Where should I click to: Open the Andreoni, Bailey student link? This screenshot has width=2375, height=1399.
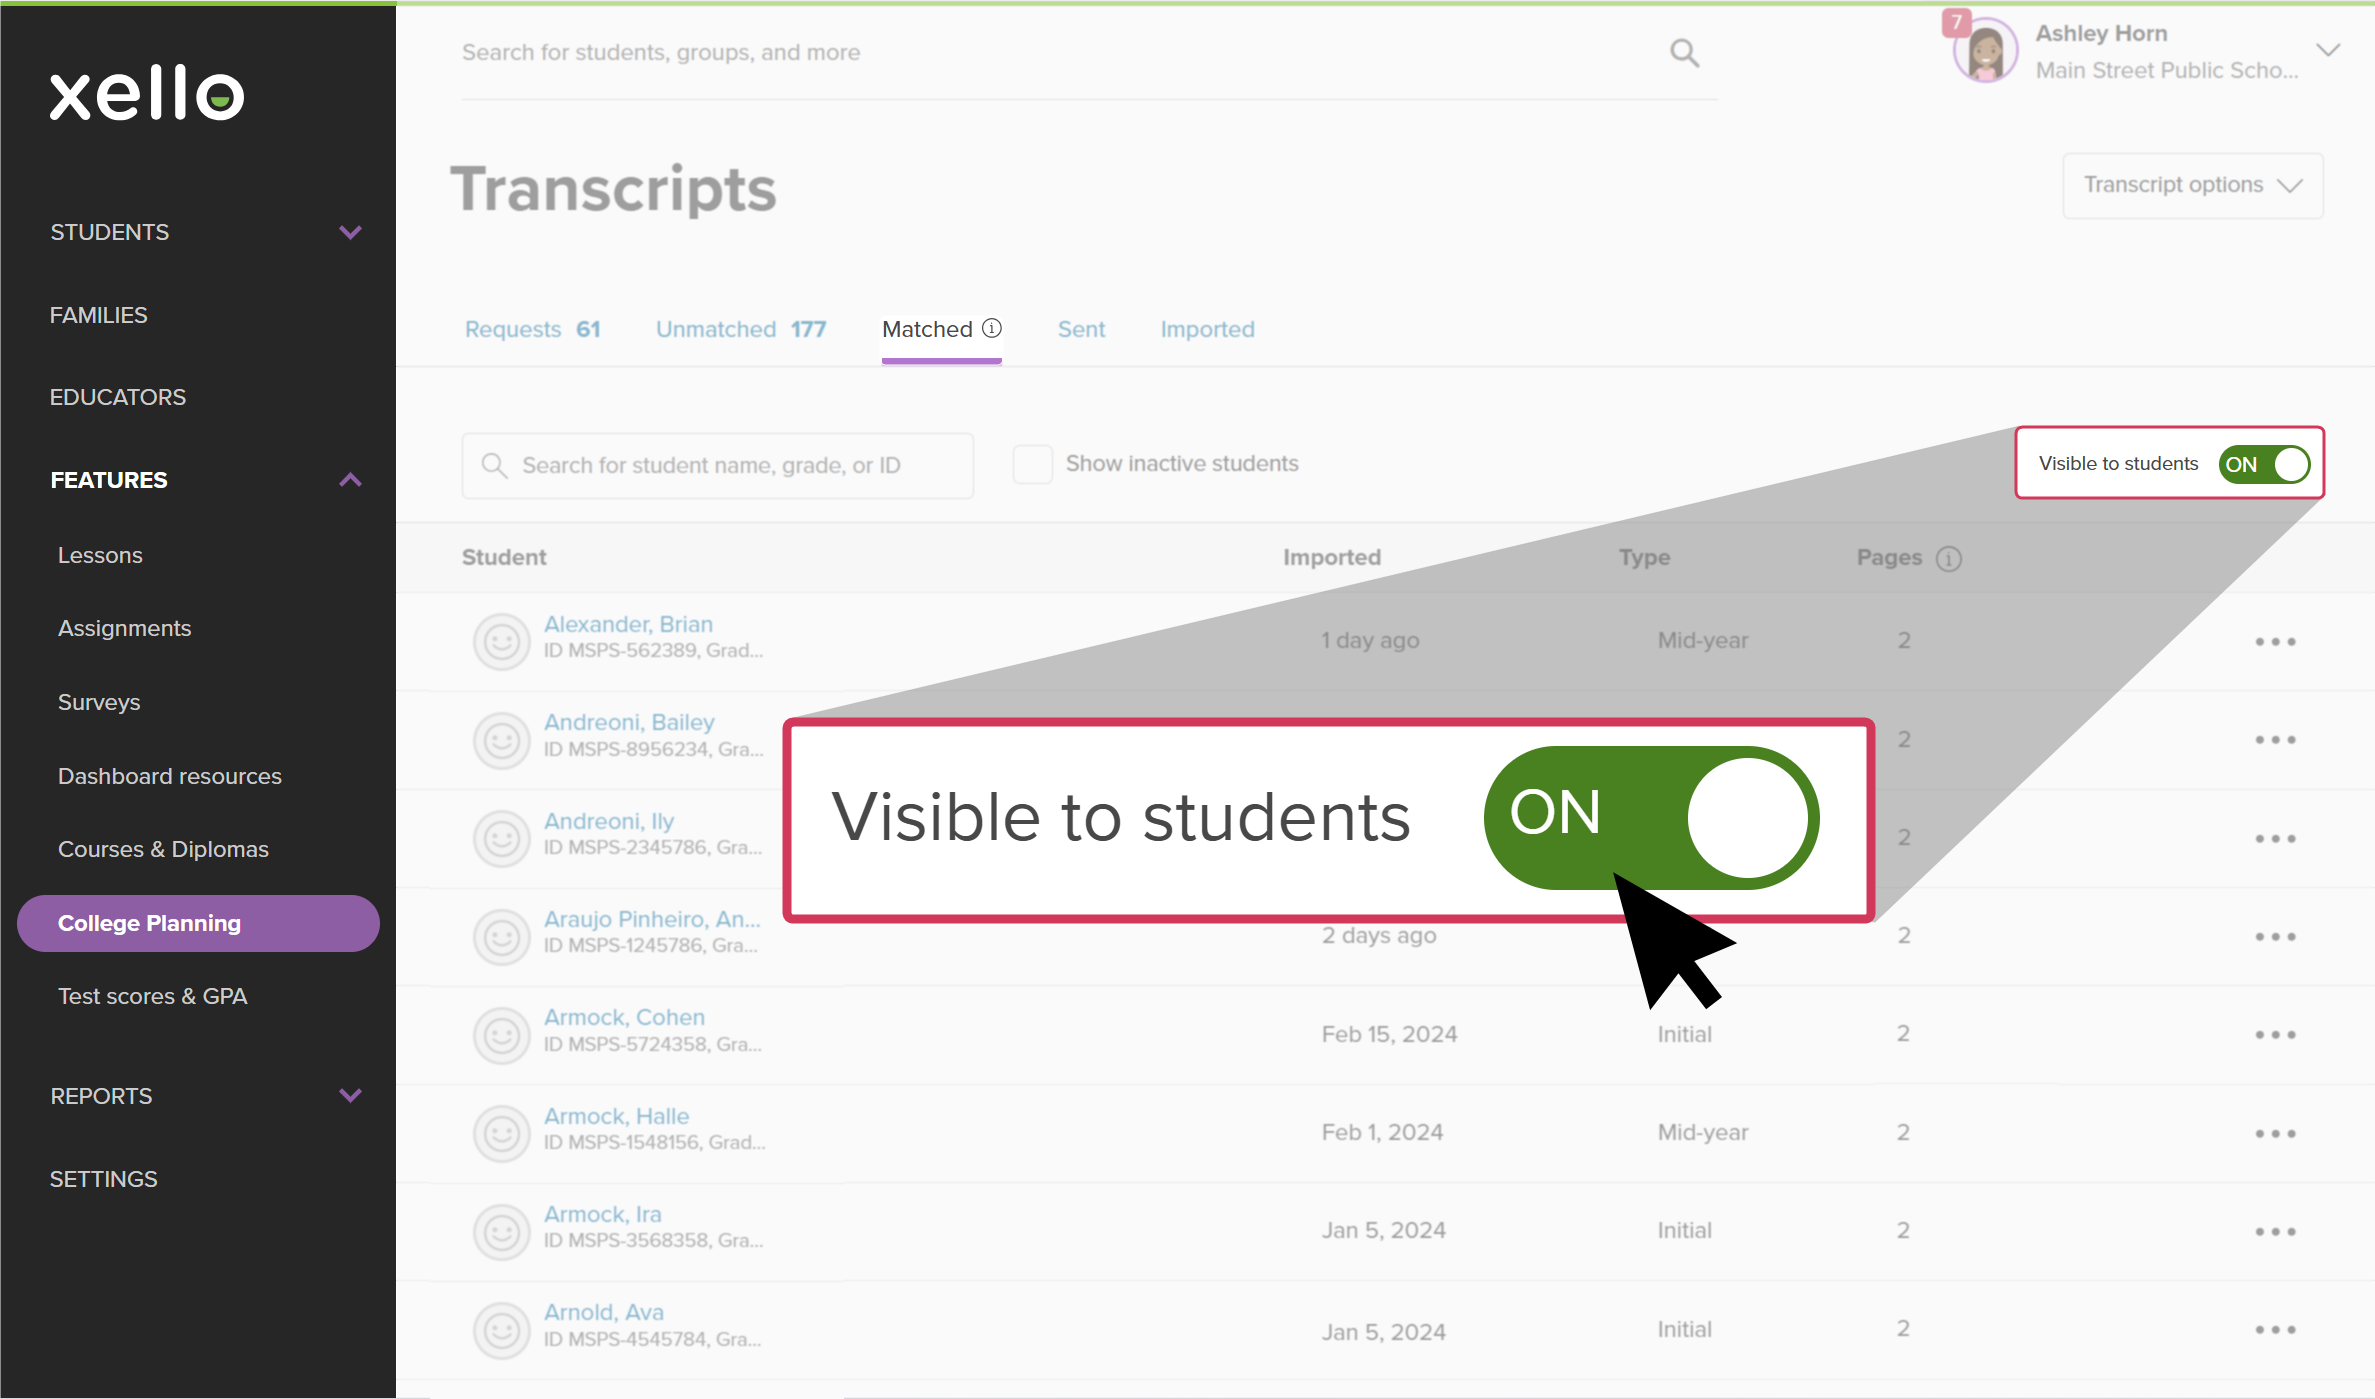629,722
